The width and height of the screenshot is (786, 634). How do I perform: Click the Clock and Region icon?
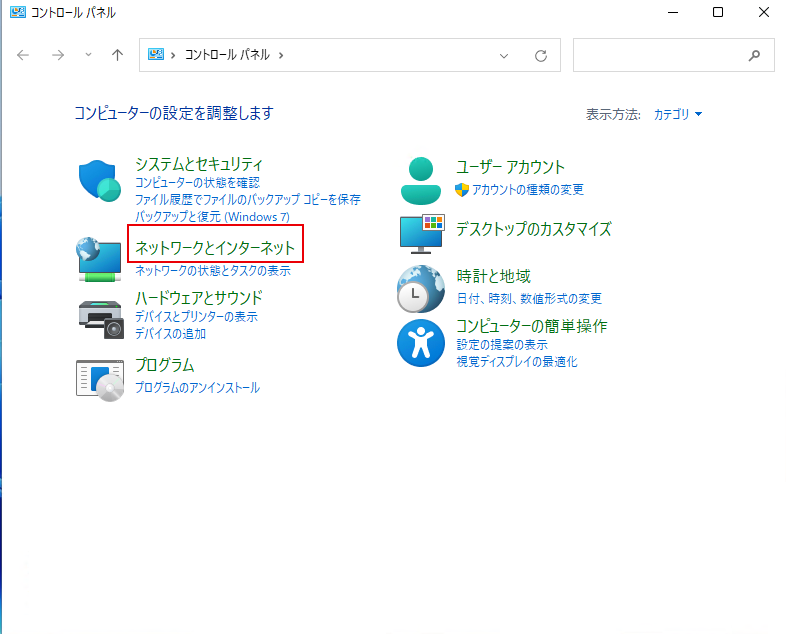click(421, 289)
